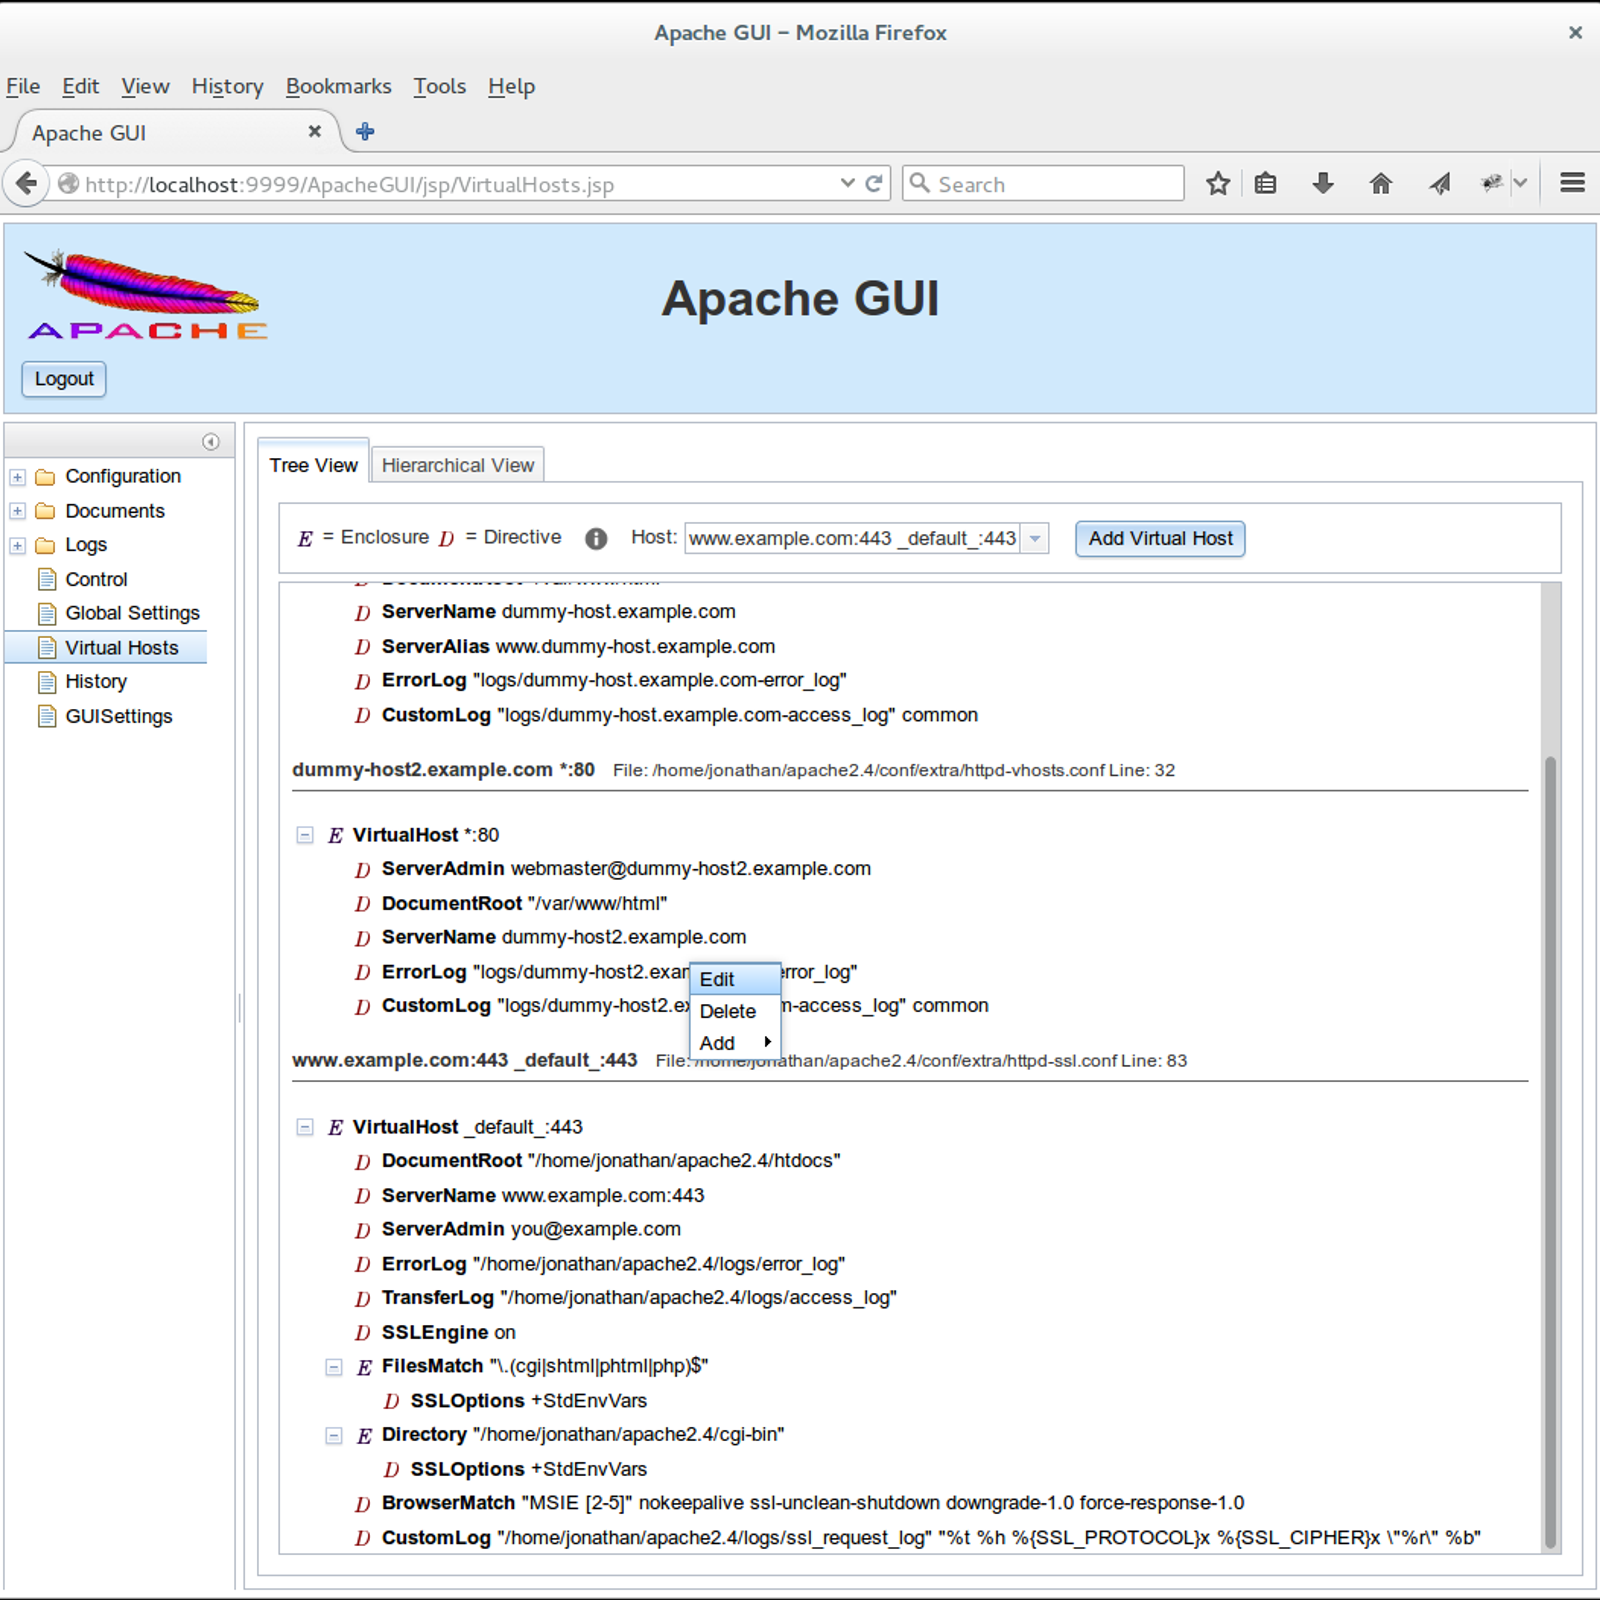Collapse the FilesMatch enclosure
The width and height of the screenshot is (1600, 1600).
pyautogui.click(x=334, y=1367)
